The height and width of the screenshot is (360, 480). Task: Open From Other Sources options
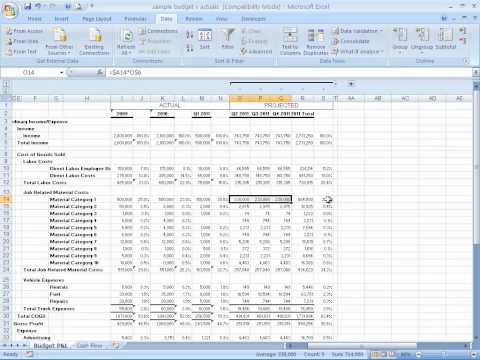coord(59,42)
